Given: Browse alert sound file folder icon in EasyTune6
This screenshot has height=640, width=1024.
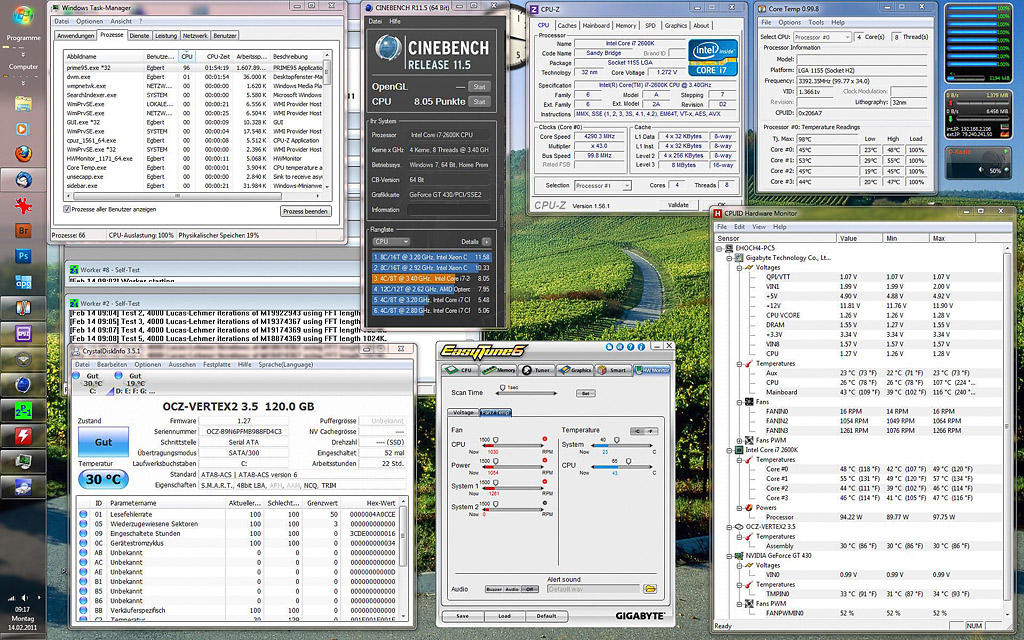Looking at the screenshot, I should pyautogui.click(x=648, y=589).
